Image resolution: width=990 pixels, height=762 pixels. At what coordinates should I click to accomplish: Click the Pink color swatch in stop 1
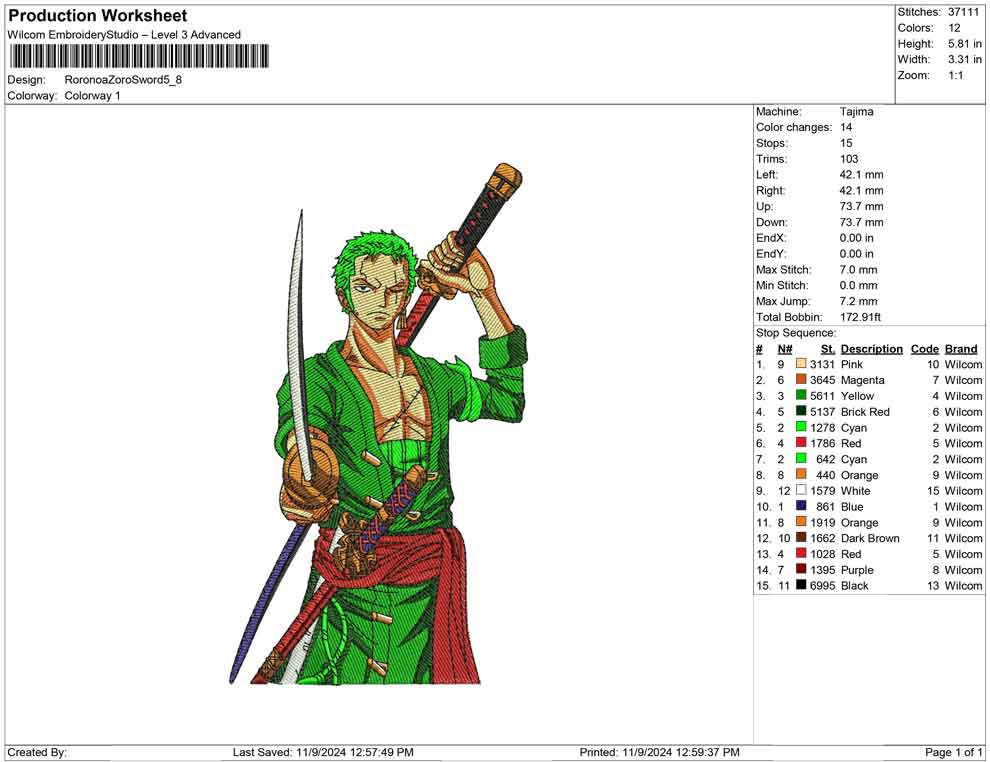801,365
